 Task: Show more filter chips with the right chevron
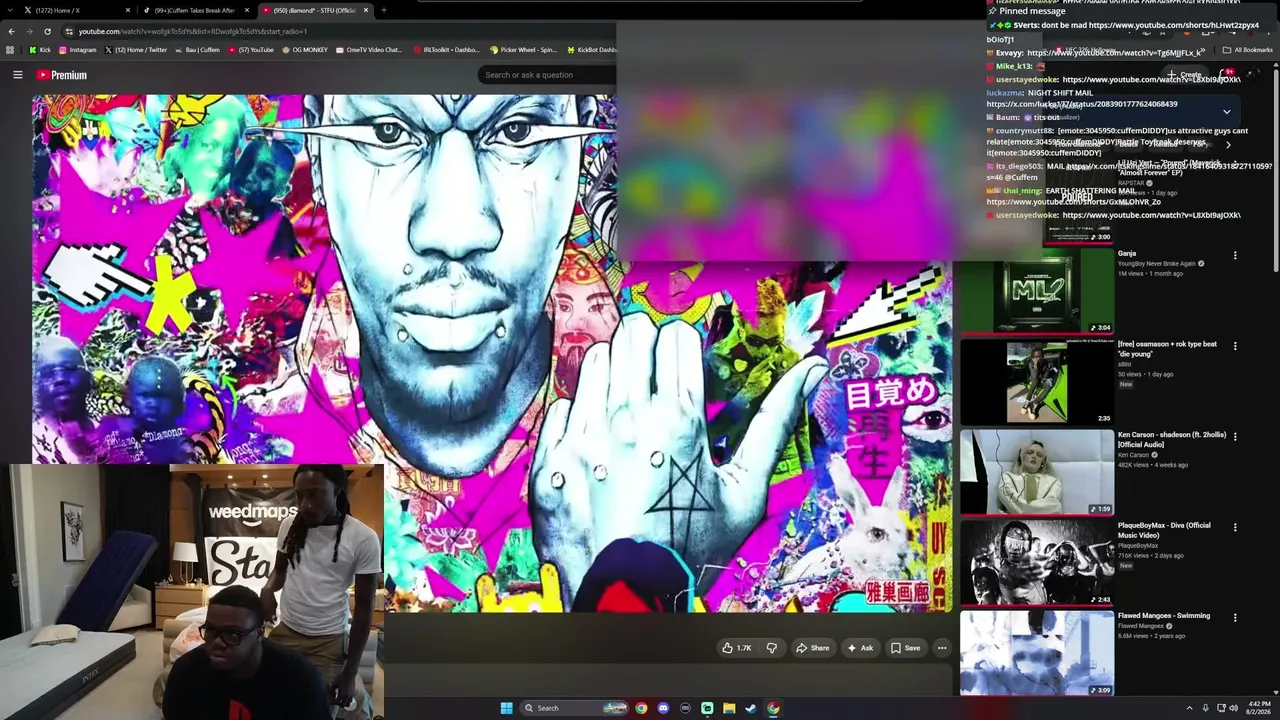[1229, 145]
